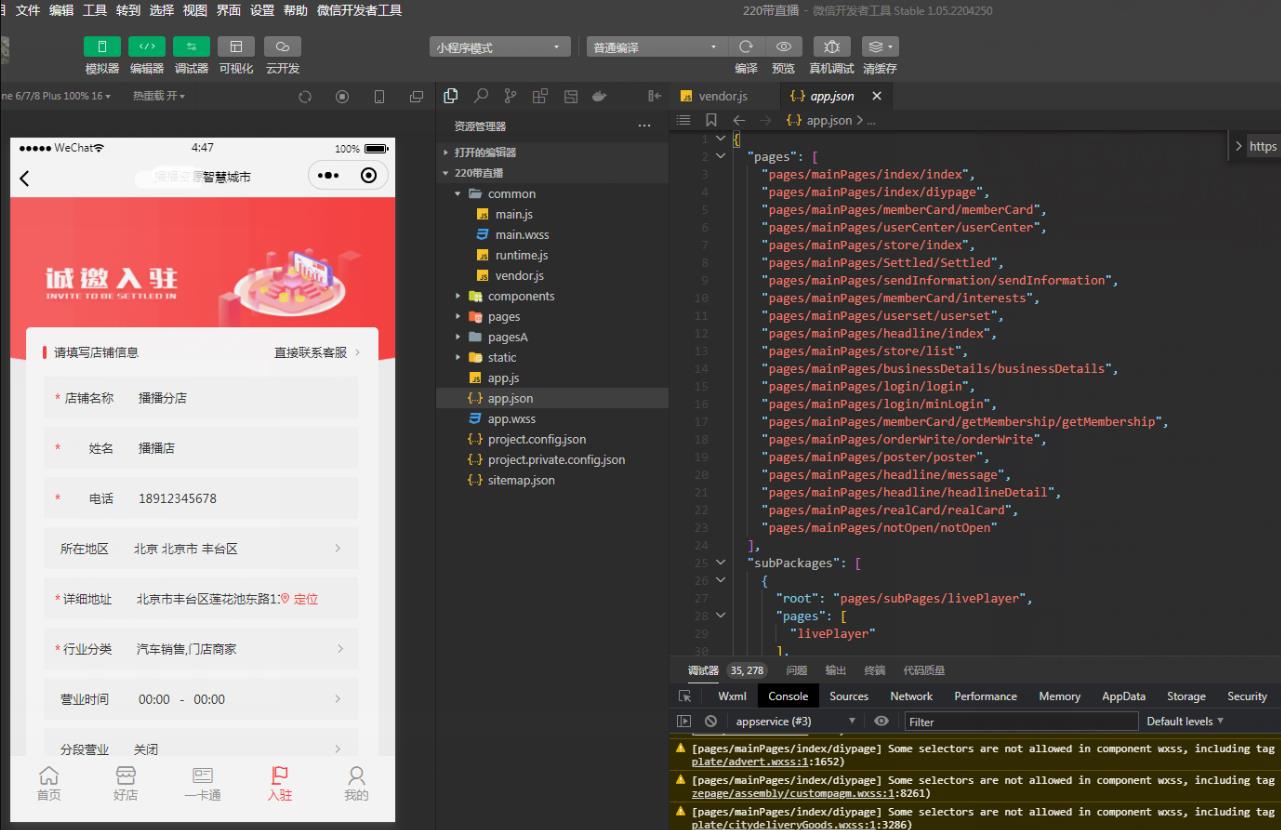Fold the "subPackages" array on line 25

(720, 563)
